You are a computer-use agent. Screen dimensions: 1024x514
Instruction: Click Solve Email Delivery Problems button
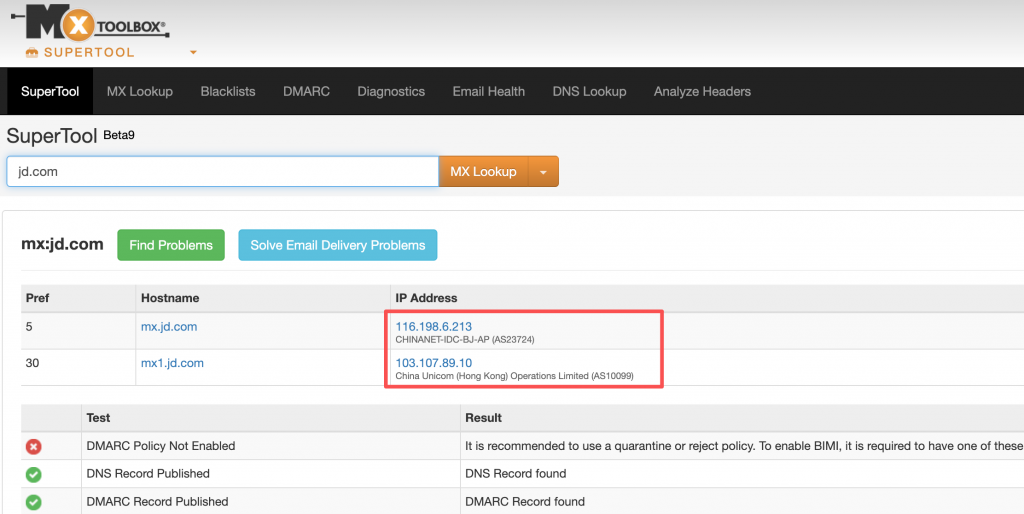point(337,245)
